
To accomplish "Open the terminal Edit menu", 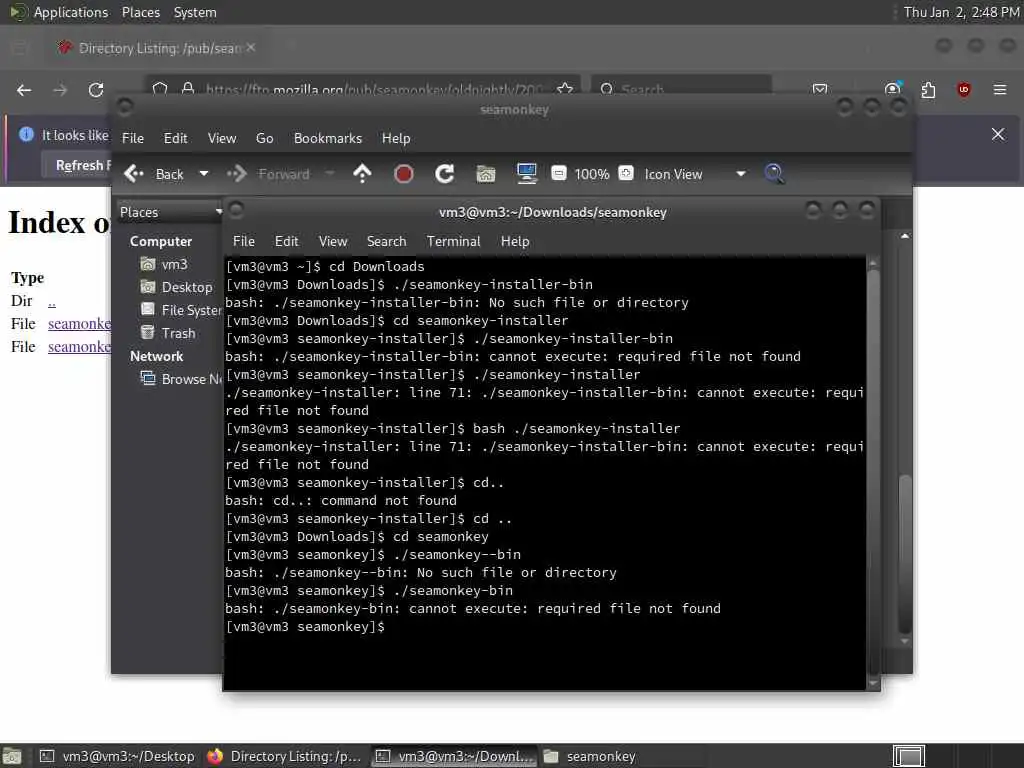I will pos(286,242).
